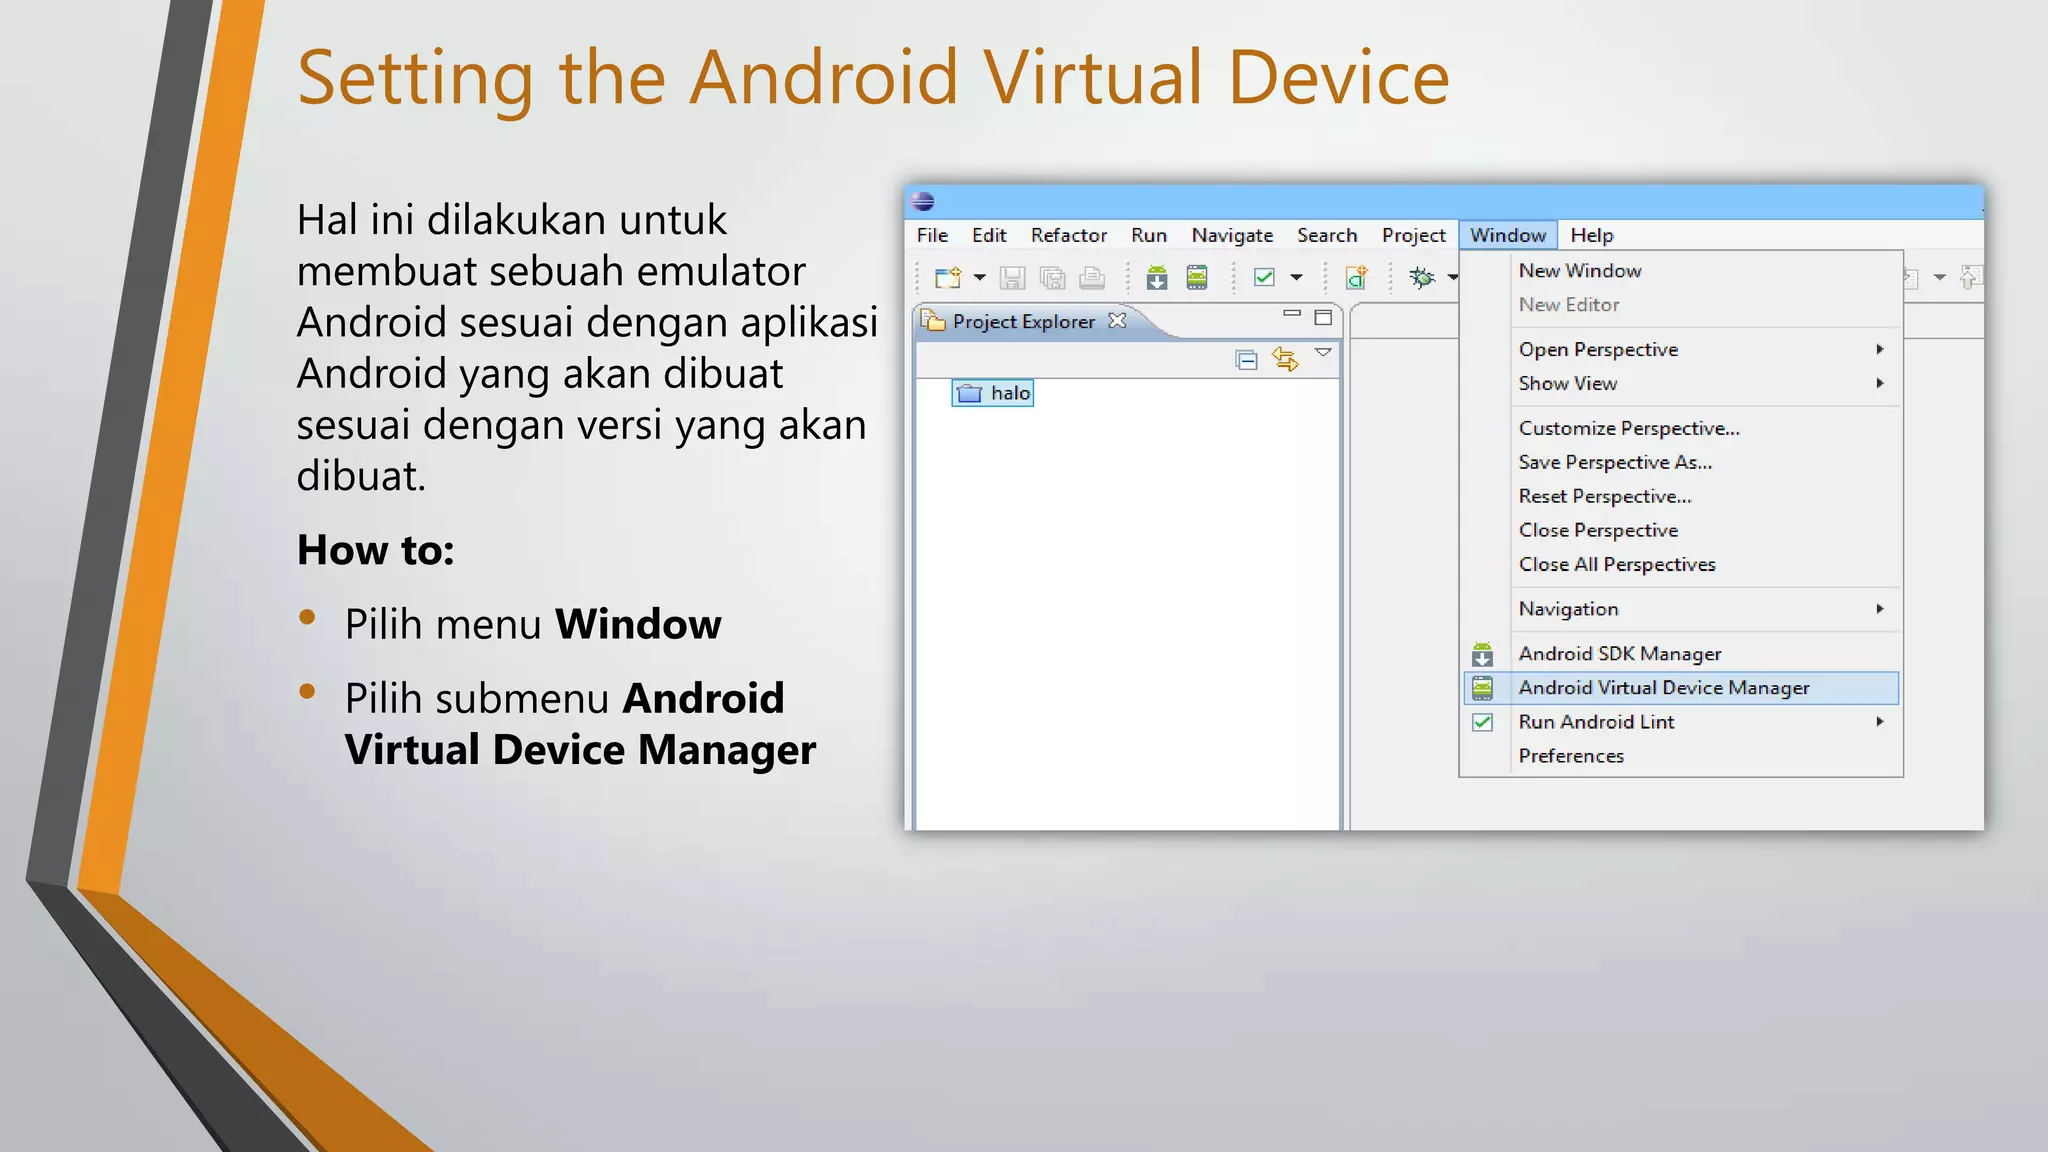Select the Project Explorer tab

click(x=1022, y=321)
